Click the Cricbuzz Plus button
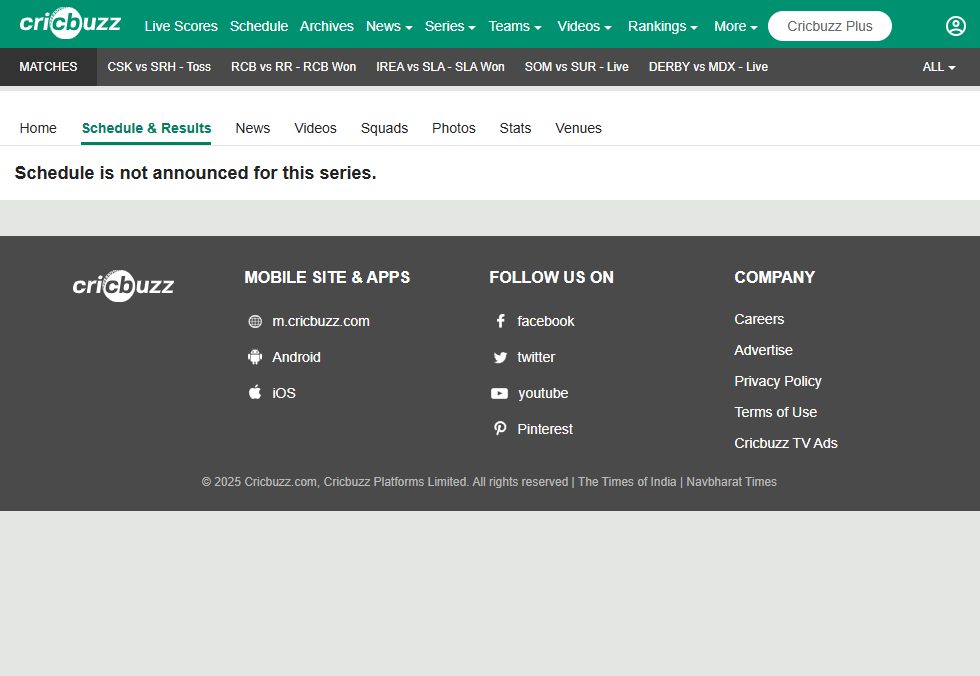 point(829,26)
